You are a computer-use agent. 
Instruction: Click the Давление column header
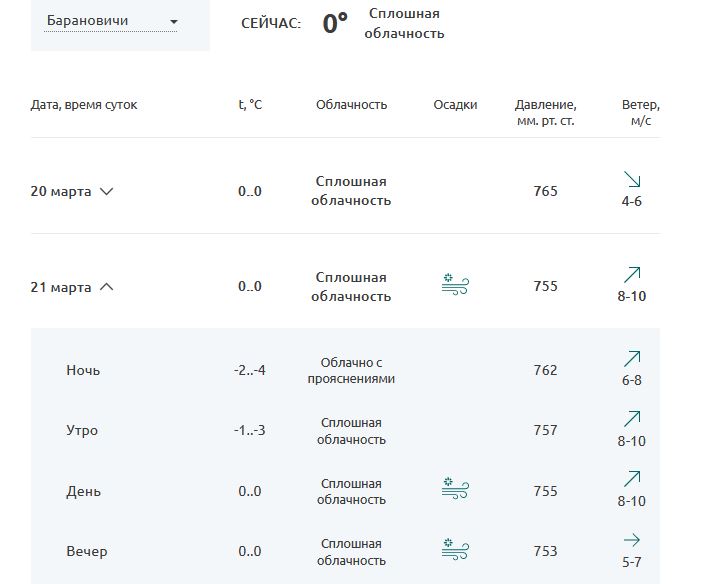pyautogui.click(x=545, y=113)
